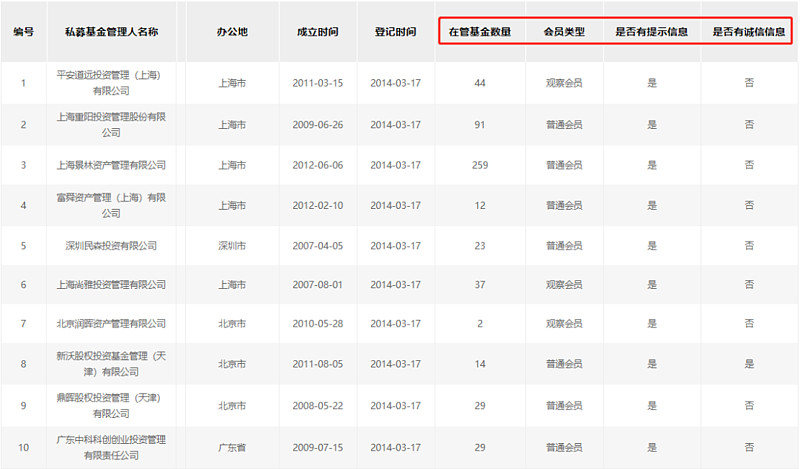This screenshot has height=469, width=800.
Task: Click 2014-03-17 registration date in row 1
Action: point(395,83)
